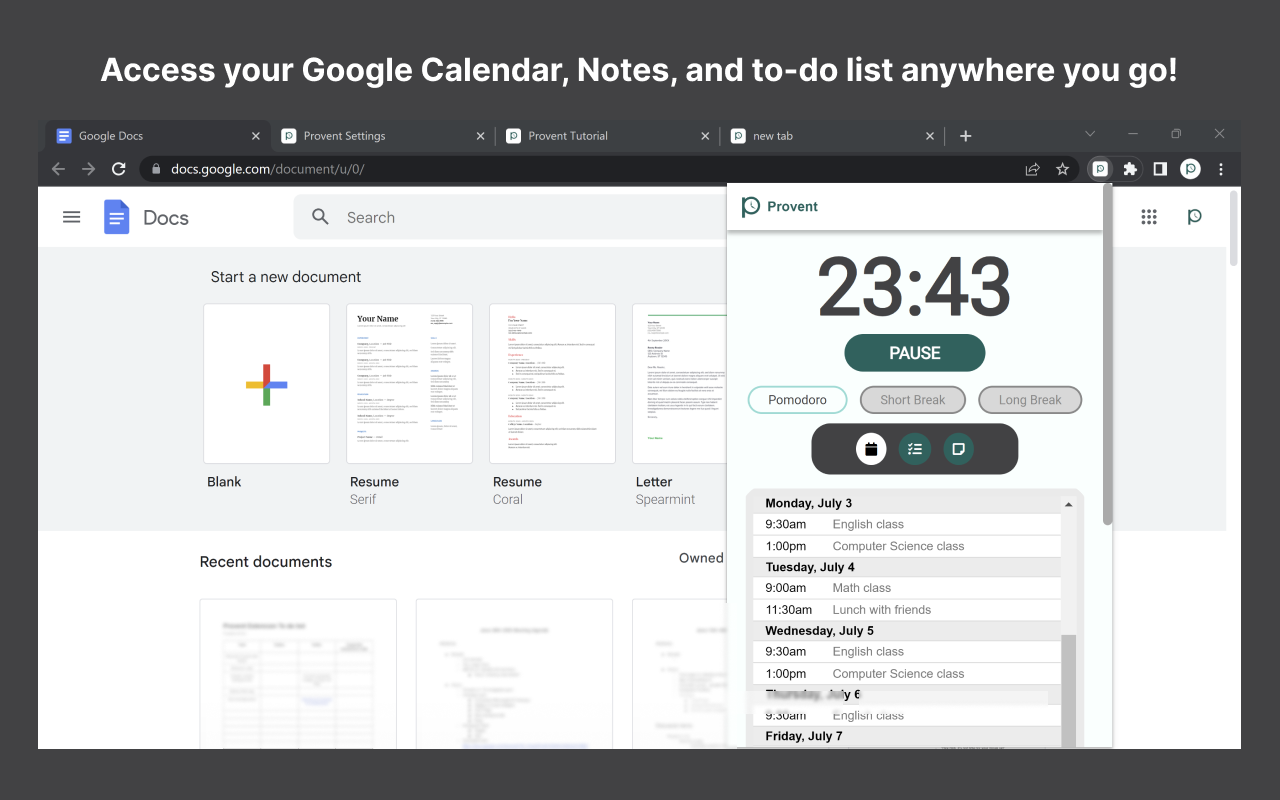
Task: Click the Start a new document heading
Action: (286, 277)
